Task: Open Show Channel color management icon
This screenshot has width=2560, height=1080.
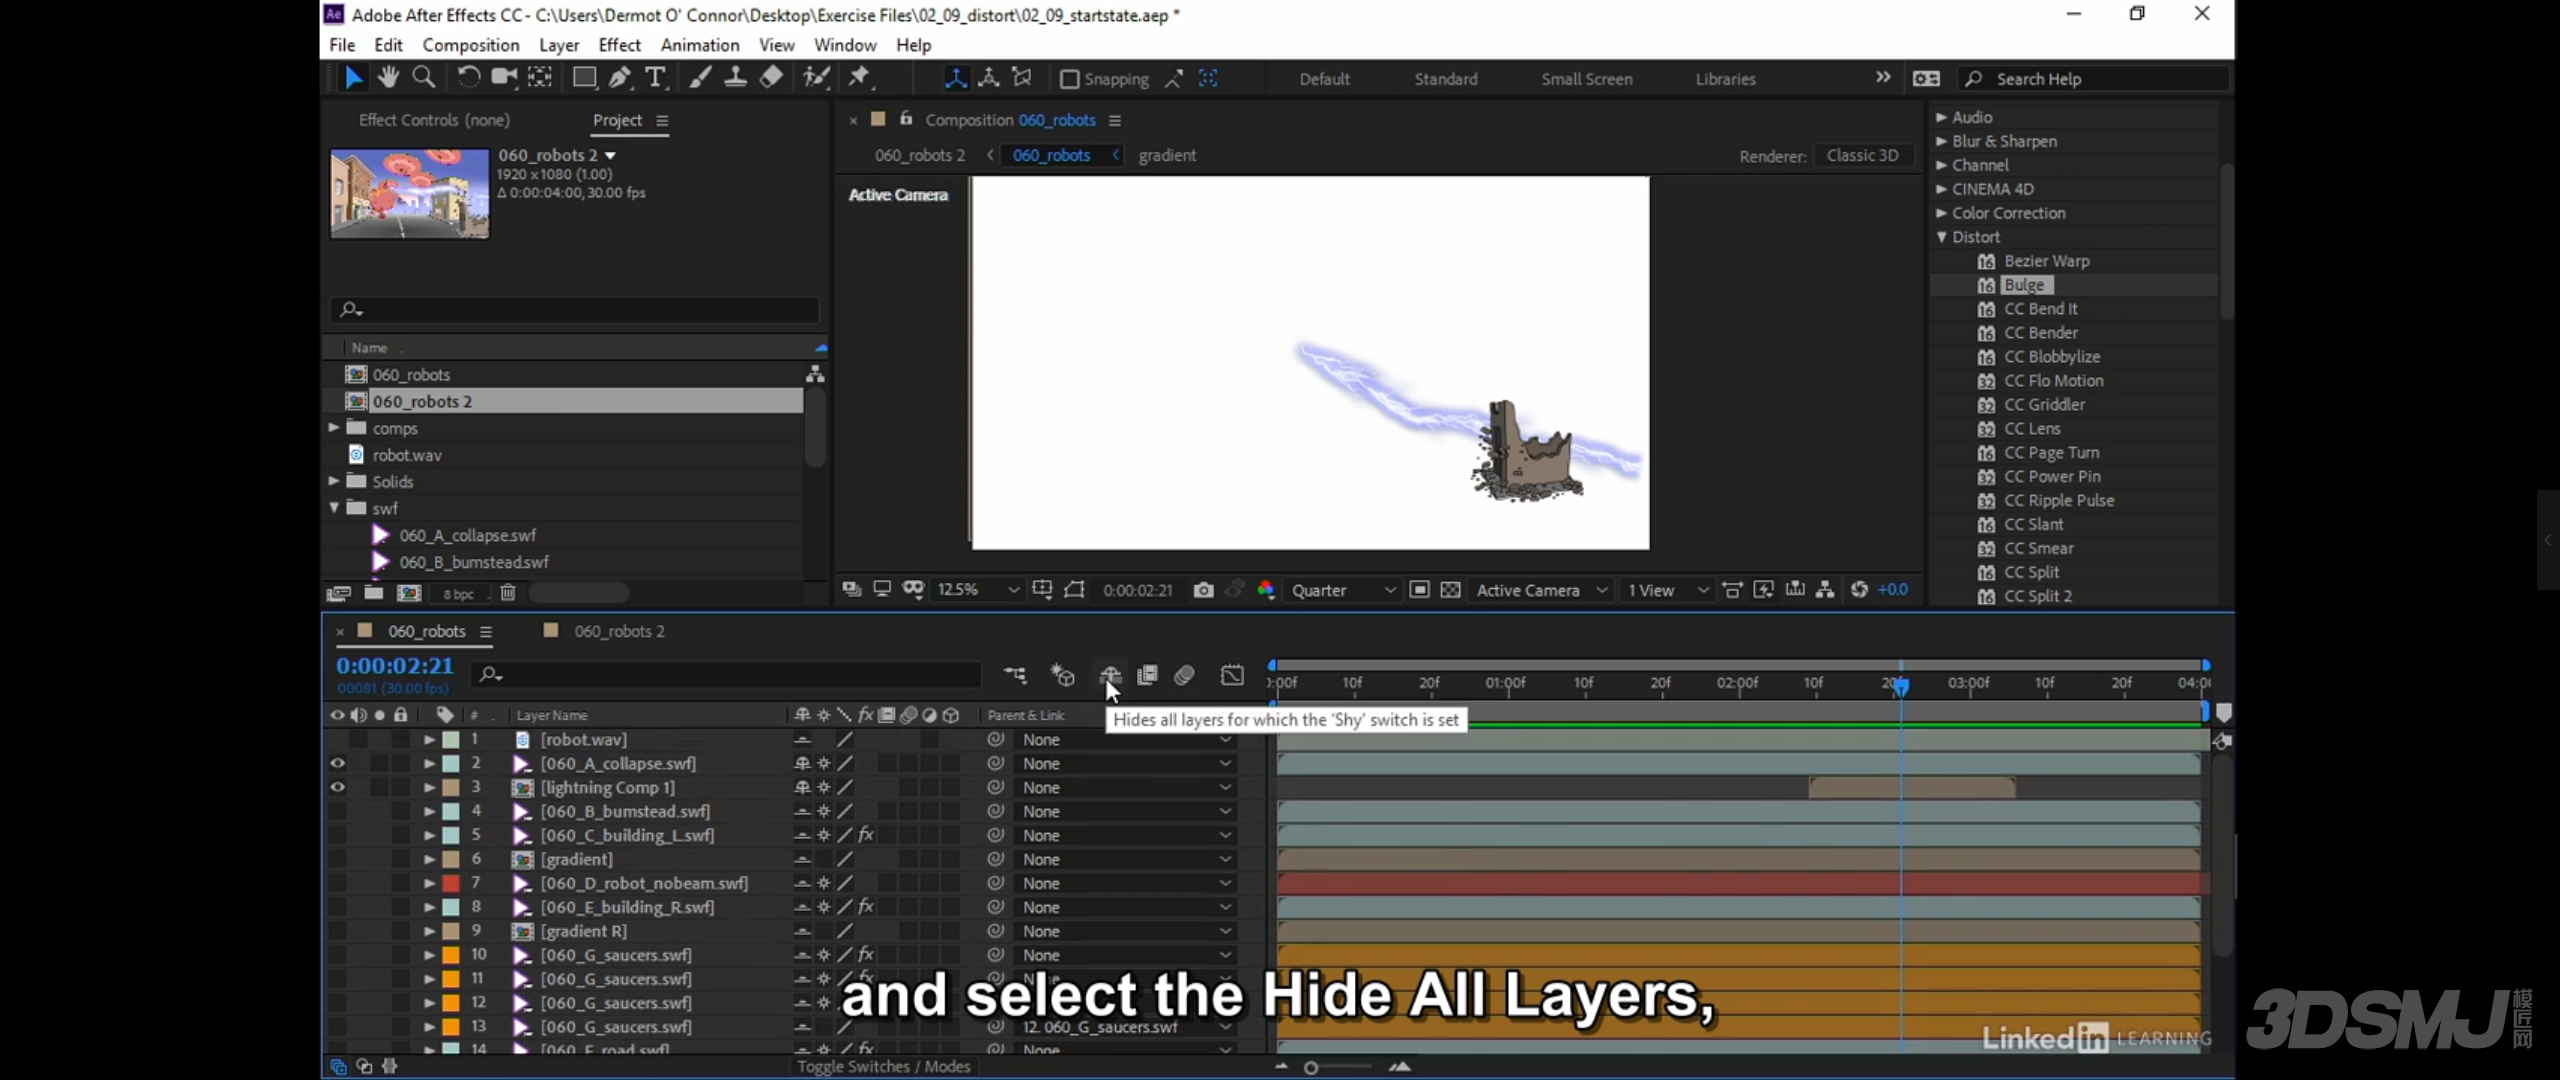Action: click(x=1266, y=590)
